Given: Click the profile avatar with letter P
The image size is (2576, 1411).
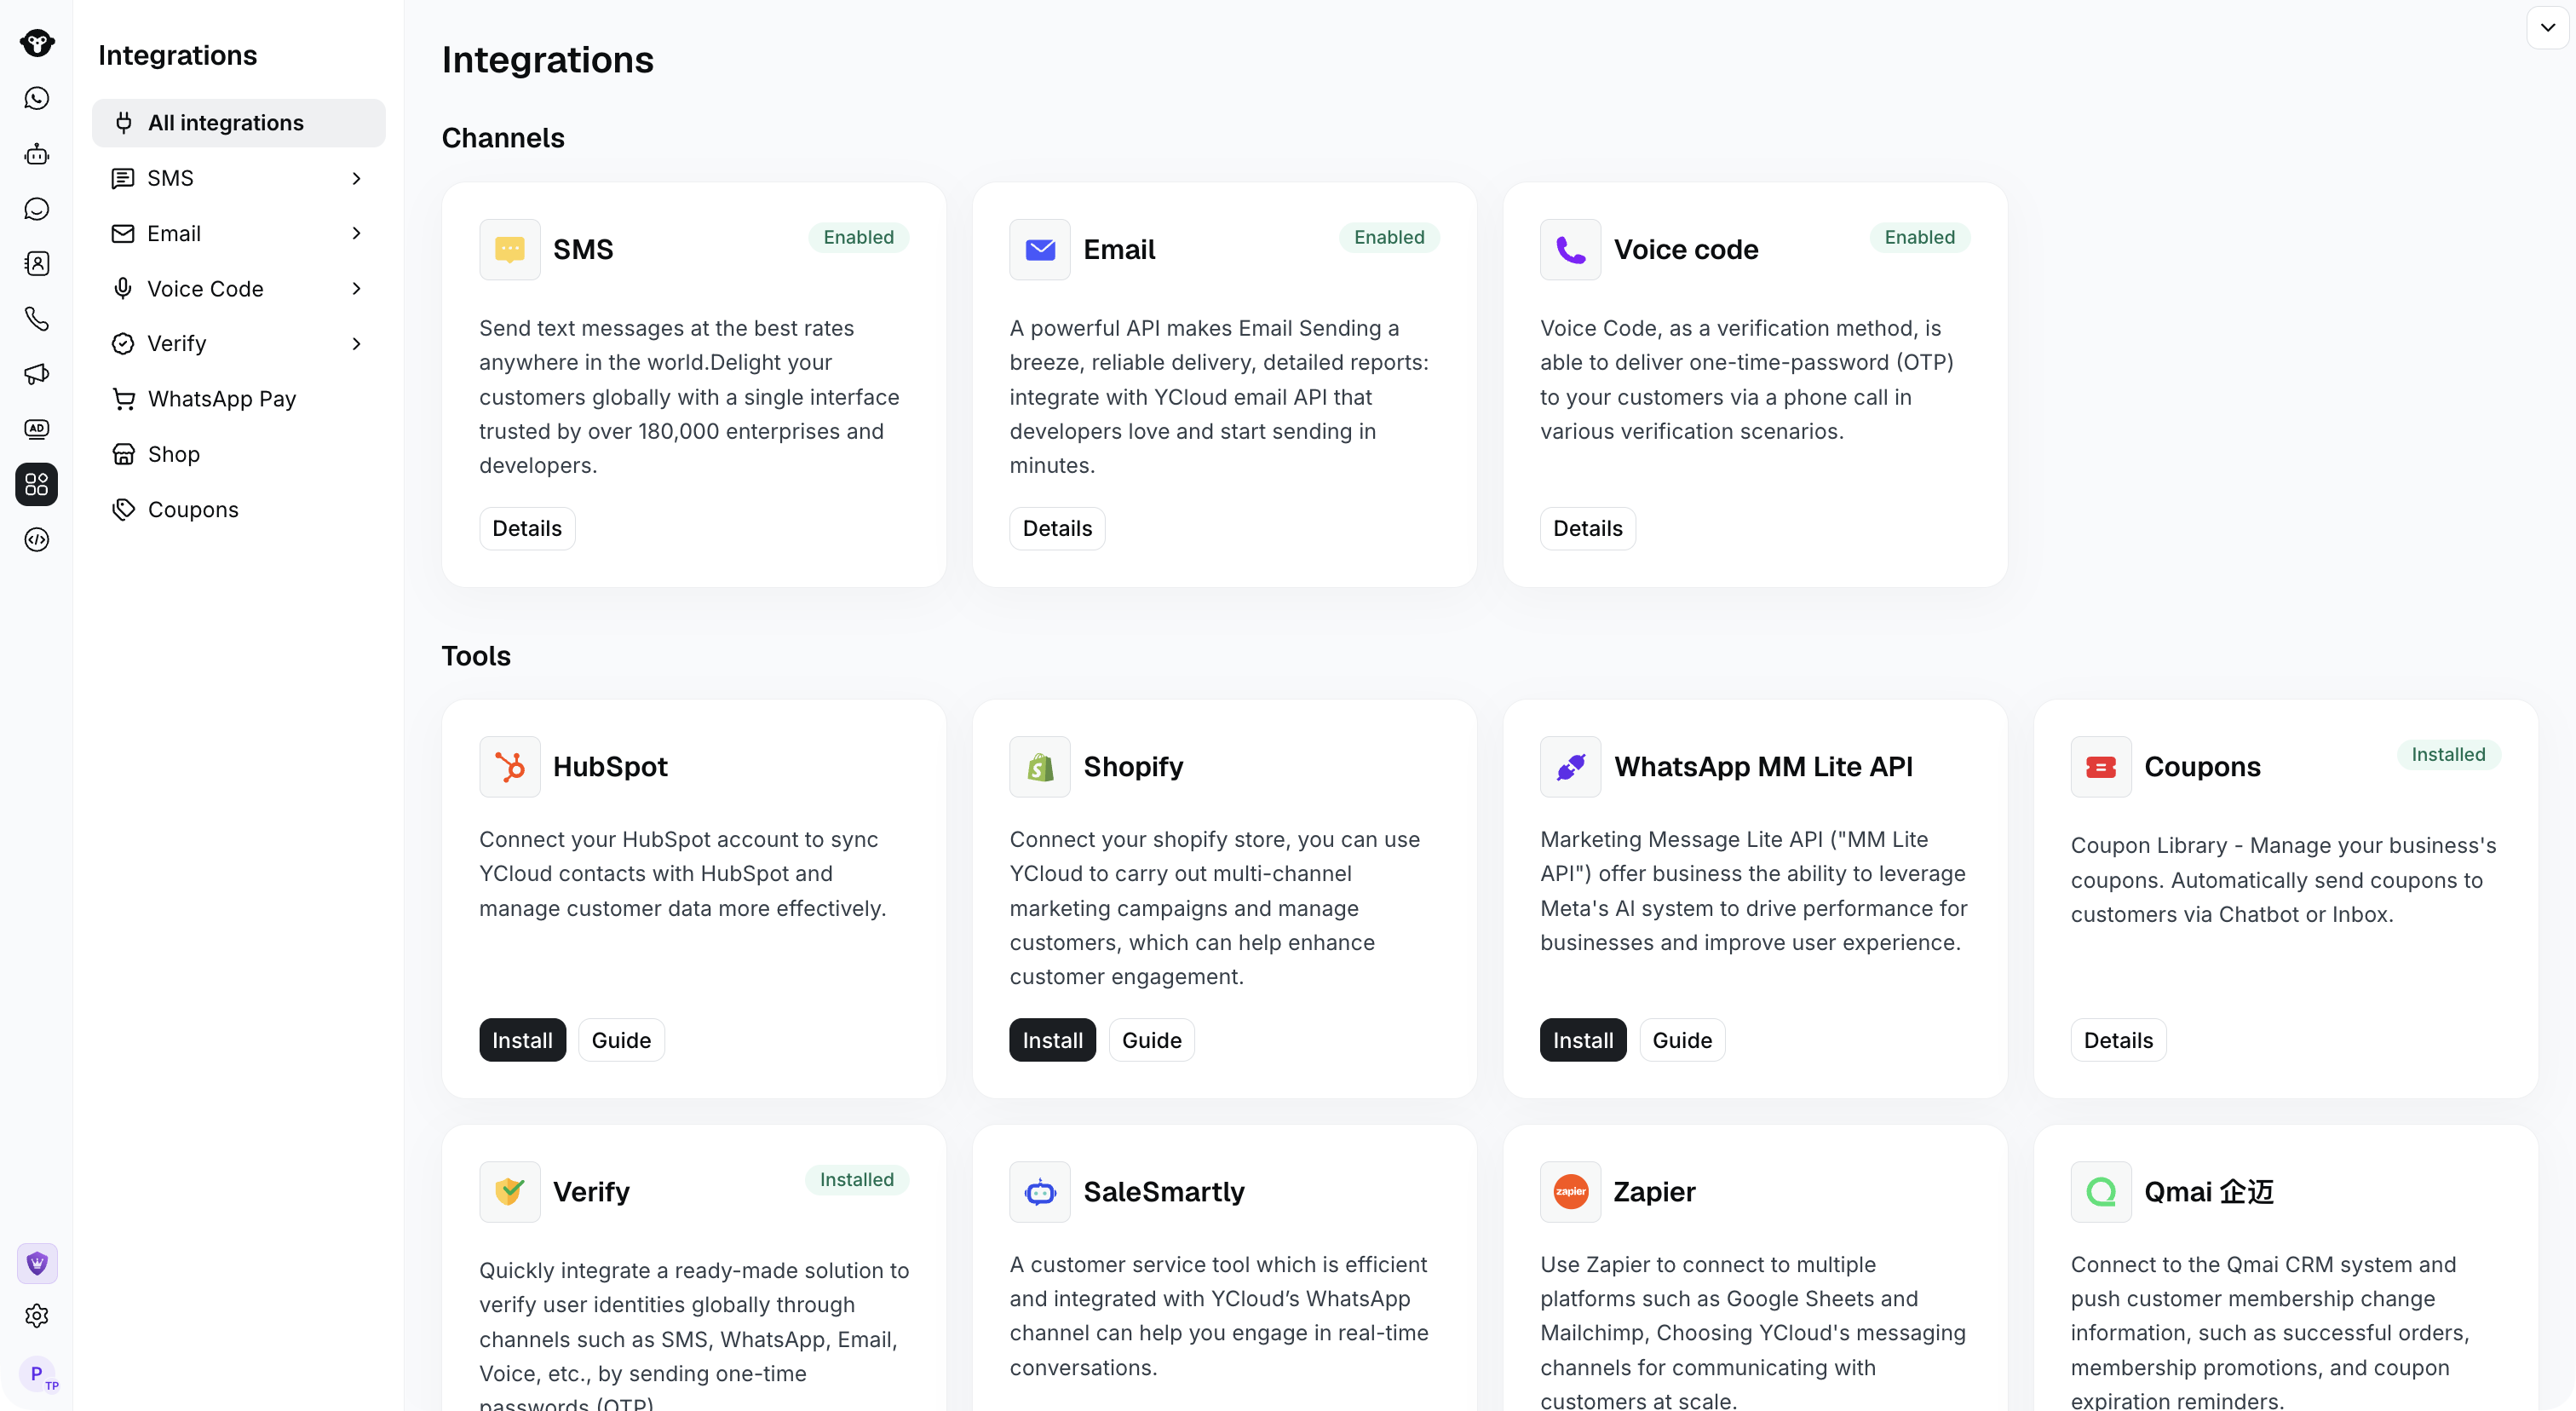Looking at the screenshot, I should point(37,1374).
